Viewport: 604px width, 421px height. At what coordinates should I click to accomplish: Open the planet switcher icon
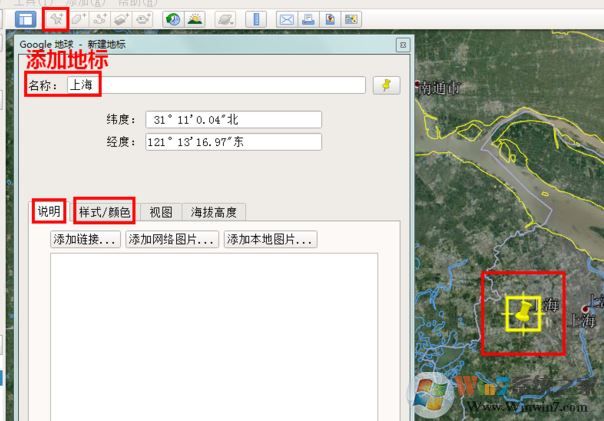[x=225, y=19]
